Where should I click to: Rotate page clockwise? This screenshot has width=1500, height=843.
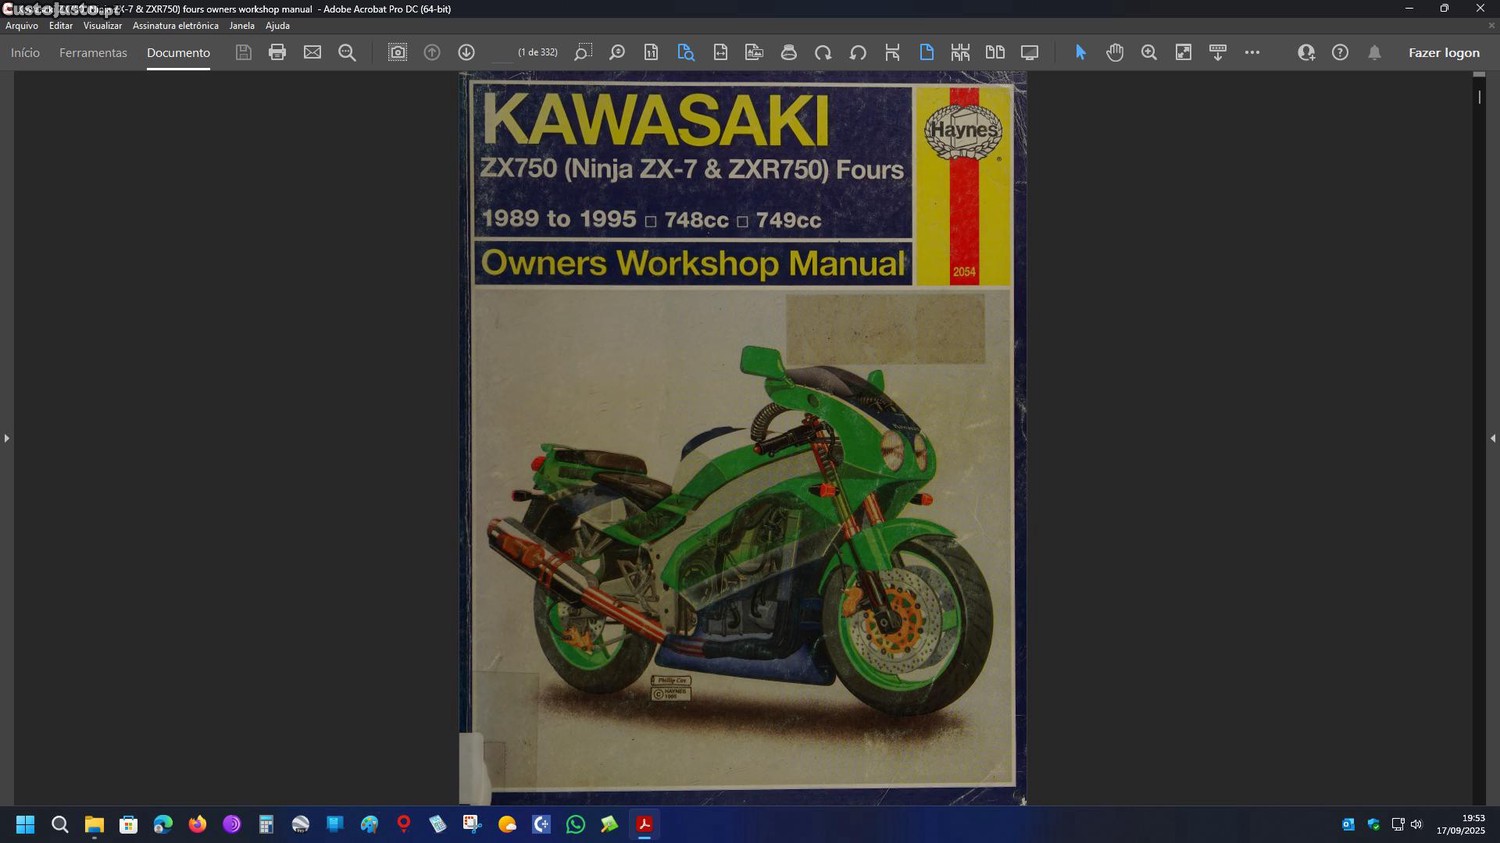click(x=823, y=52)
